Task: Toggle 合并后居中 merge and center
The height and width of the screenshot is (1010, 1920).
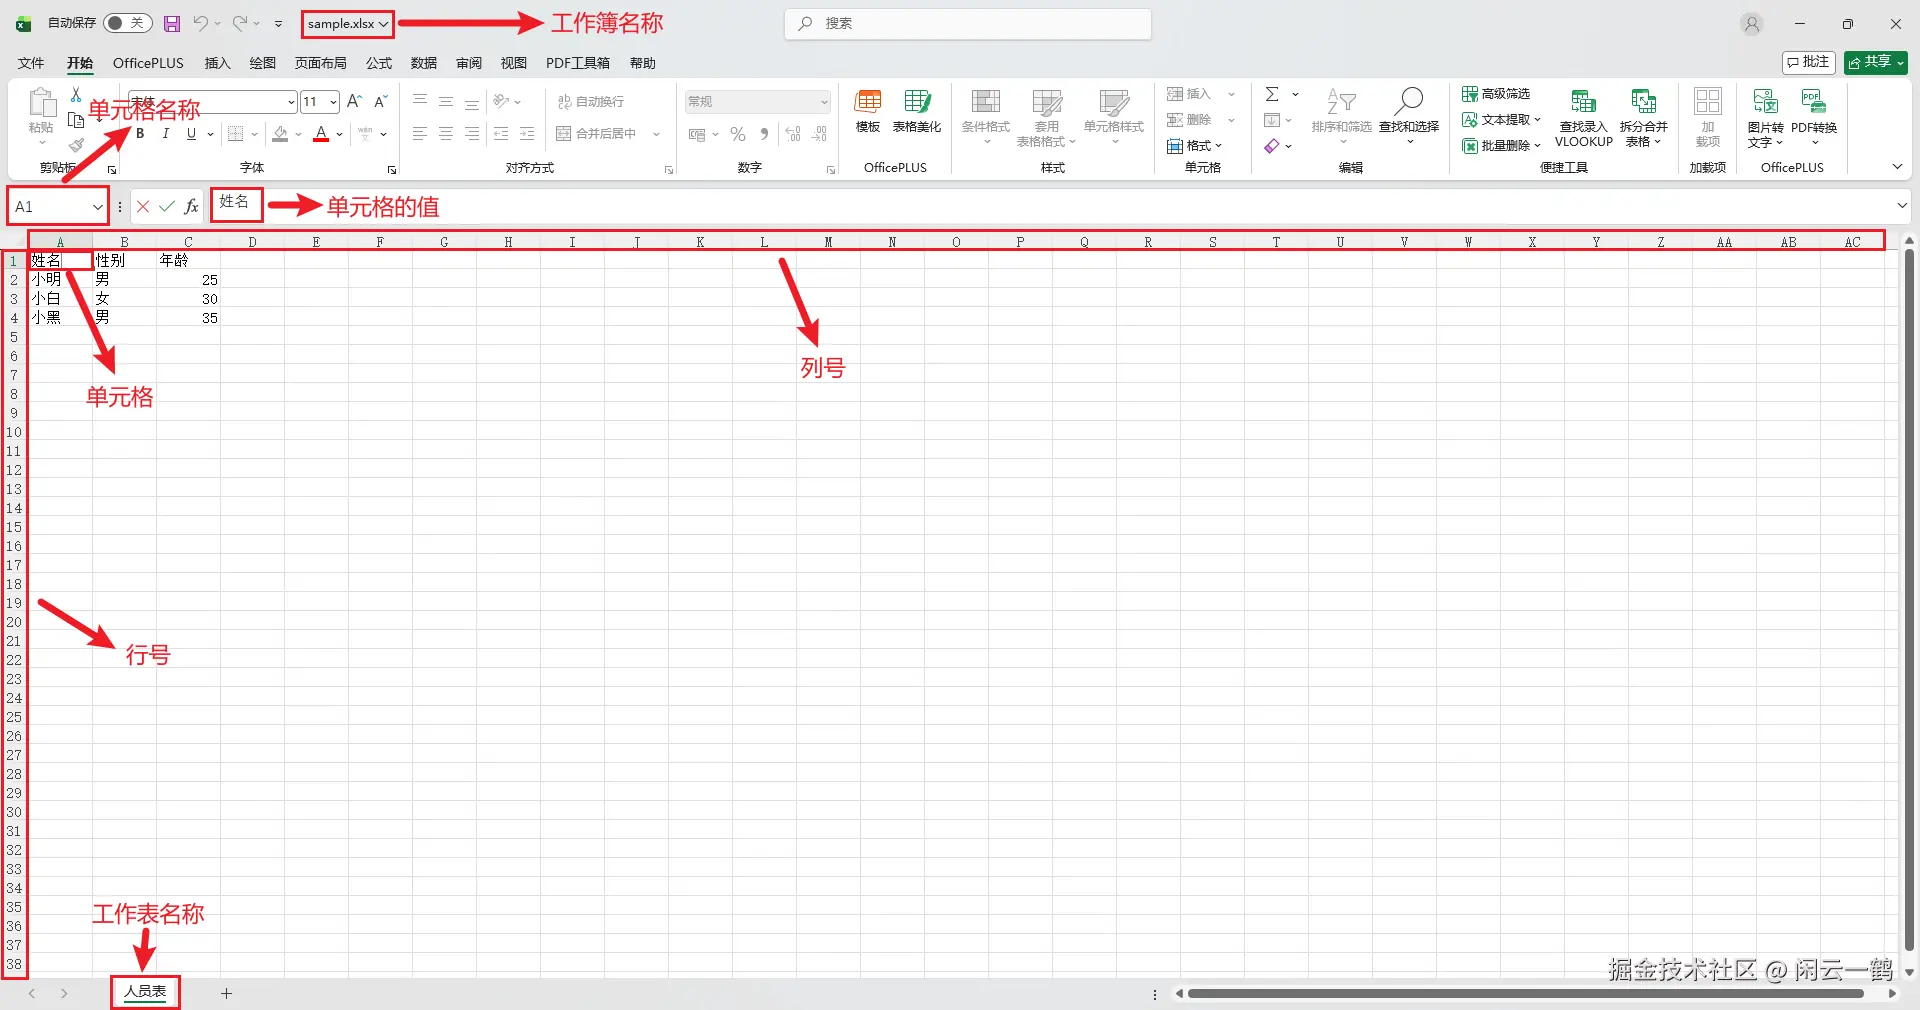Action: (597, 134)
